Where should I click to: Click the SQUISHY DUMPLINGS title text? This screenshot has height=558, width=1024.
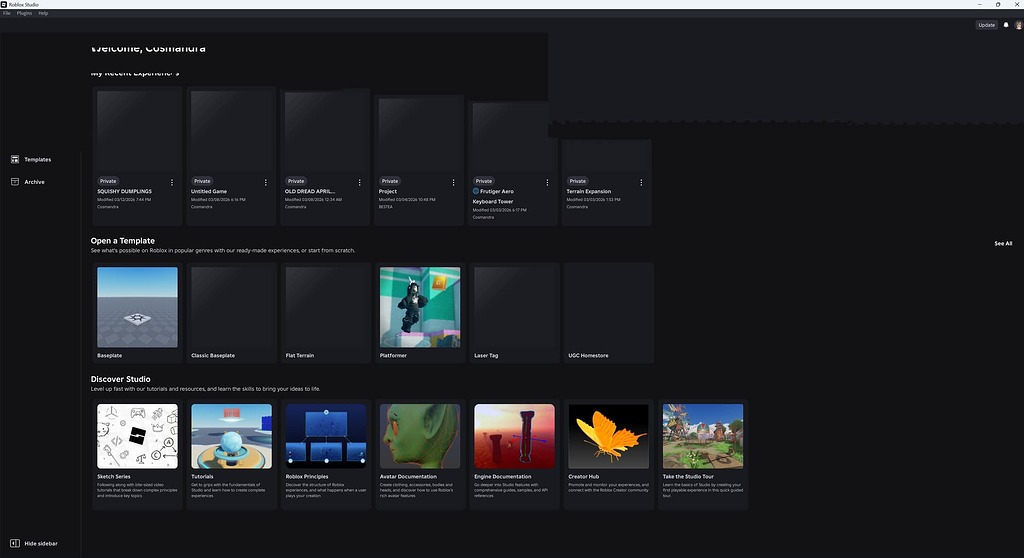(124, 191)
